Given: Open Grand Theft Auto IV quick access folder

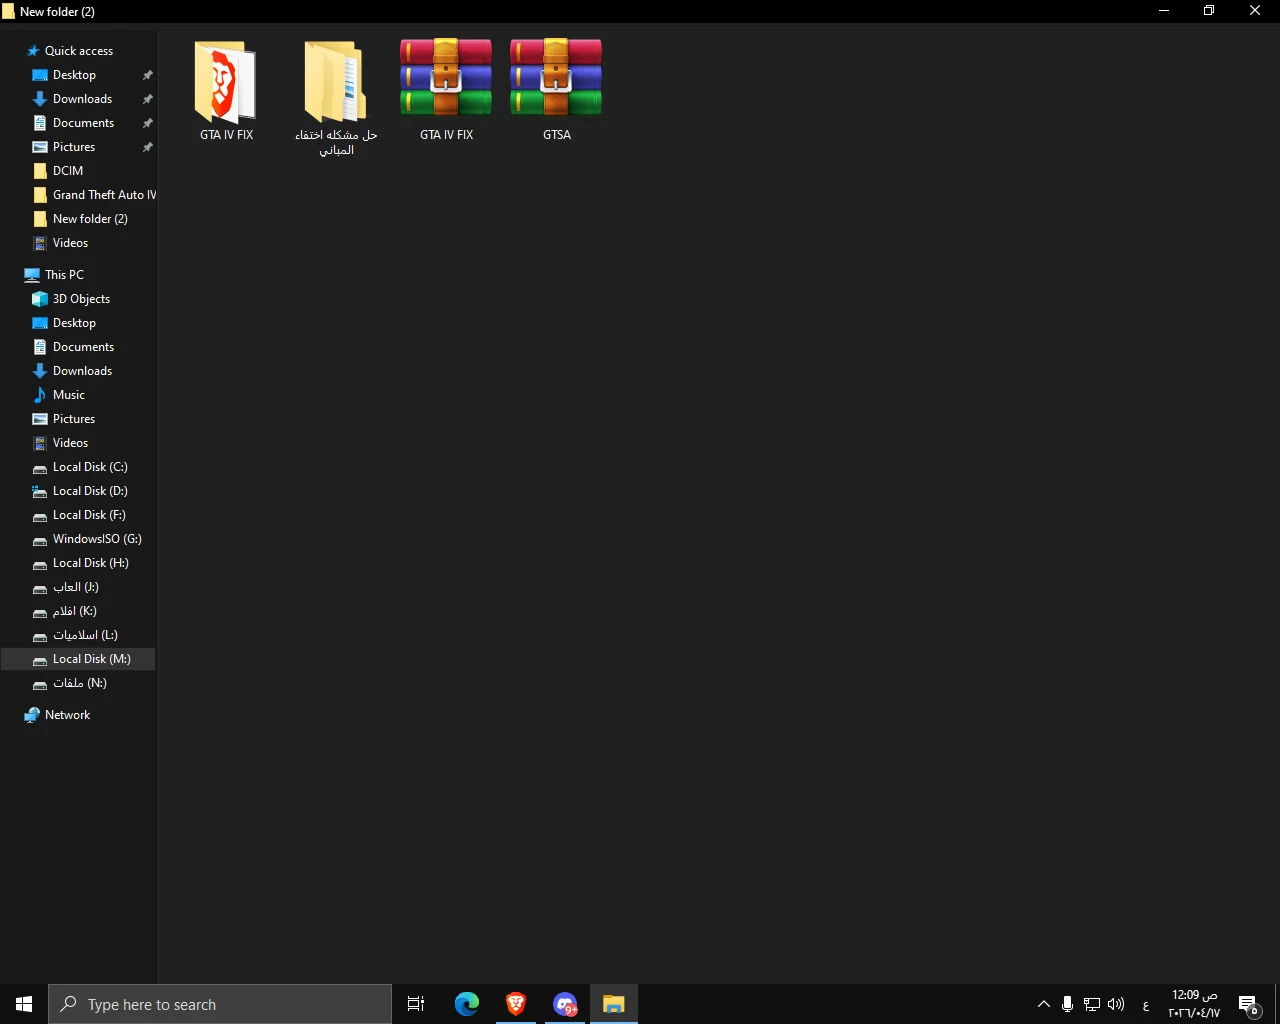Looking at the screenshot, I should [104, 195].
